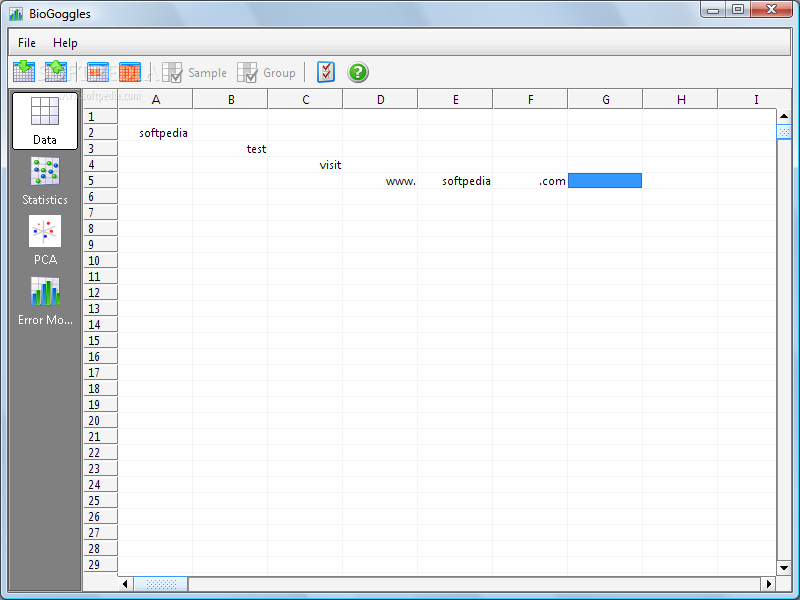
Task: Click the vertical scrollbar up arrow
Action: pyautogui.click(x=784, y=116)
